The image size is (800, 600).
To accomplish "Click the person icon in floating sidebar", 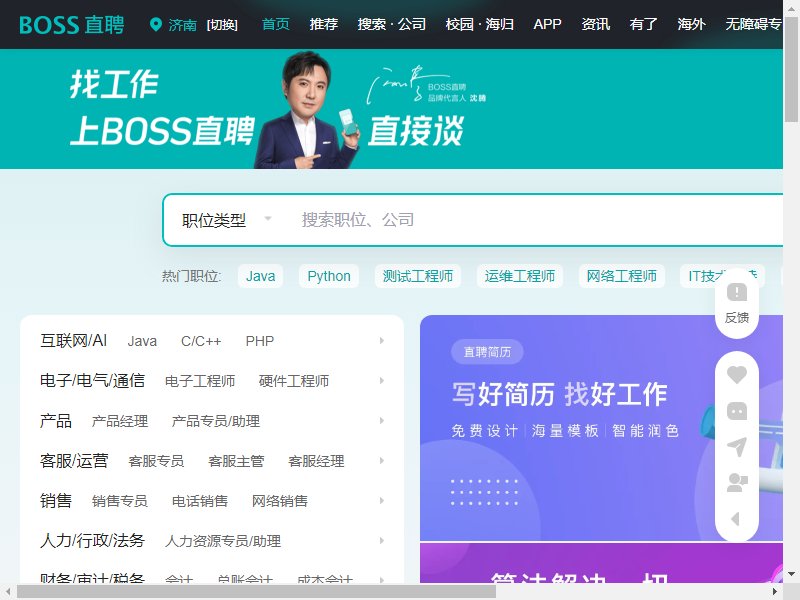I will (737, 483).
